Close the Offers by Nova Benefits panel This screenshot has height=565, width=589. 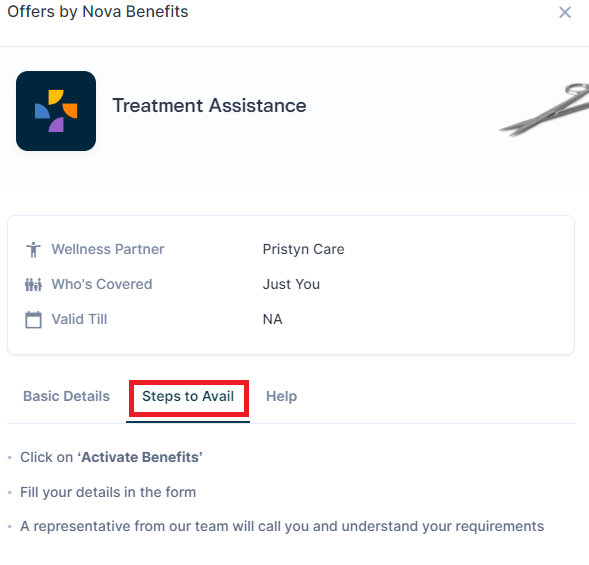pos(565,12)
